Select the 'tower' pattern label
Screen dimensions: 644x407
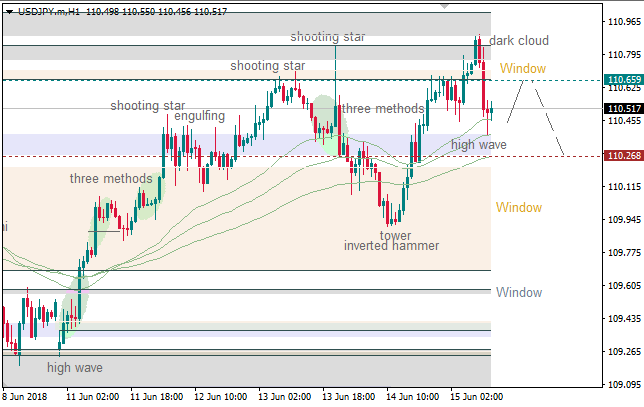point(395,236)
